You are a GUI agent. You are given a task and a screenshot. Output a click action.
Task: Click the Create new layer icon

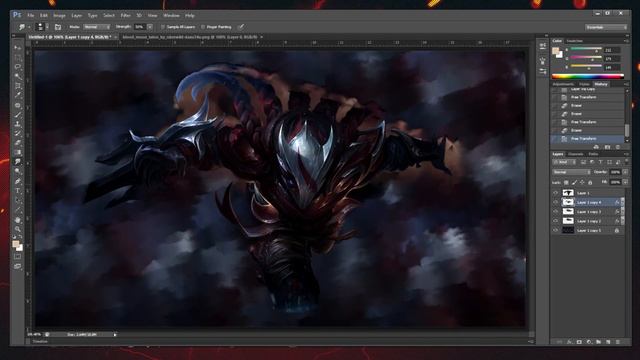coord(608,342)
